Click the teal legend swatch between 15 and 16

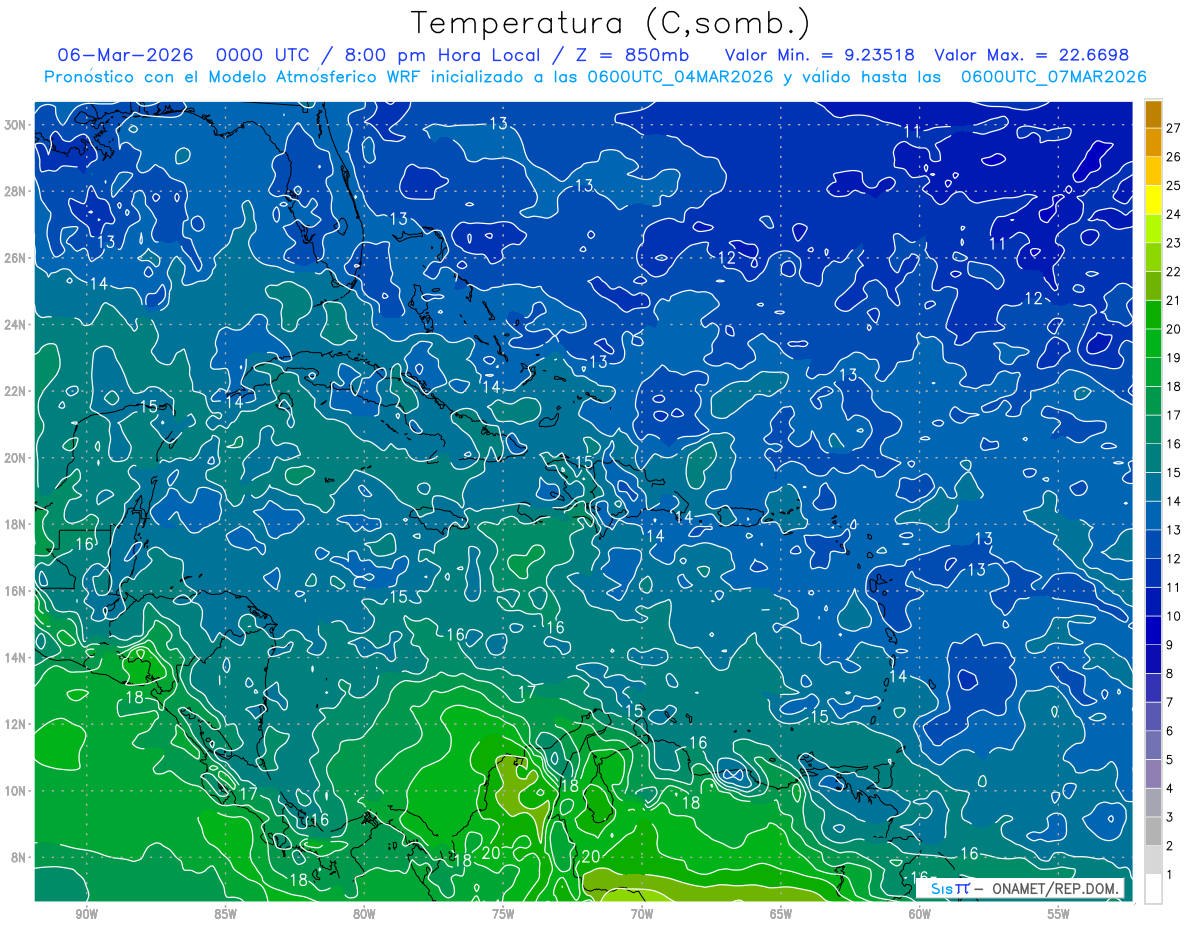(1153, 458)
